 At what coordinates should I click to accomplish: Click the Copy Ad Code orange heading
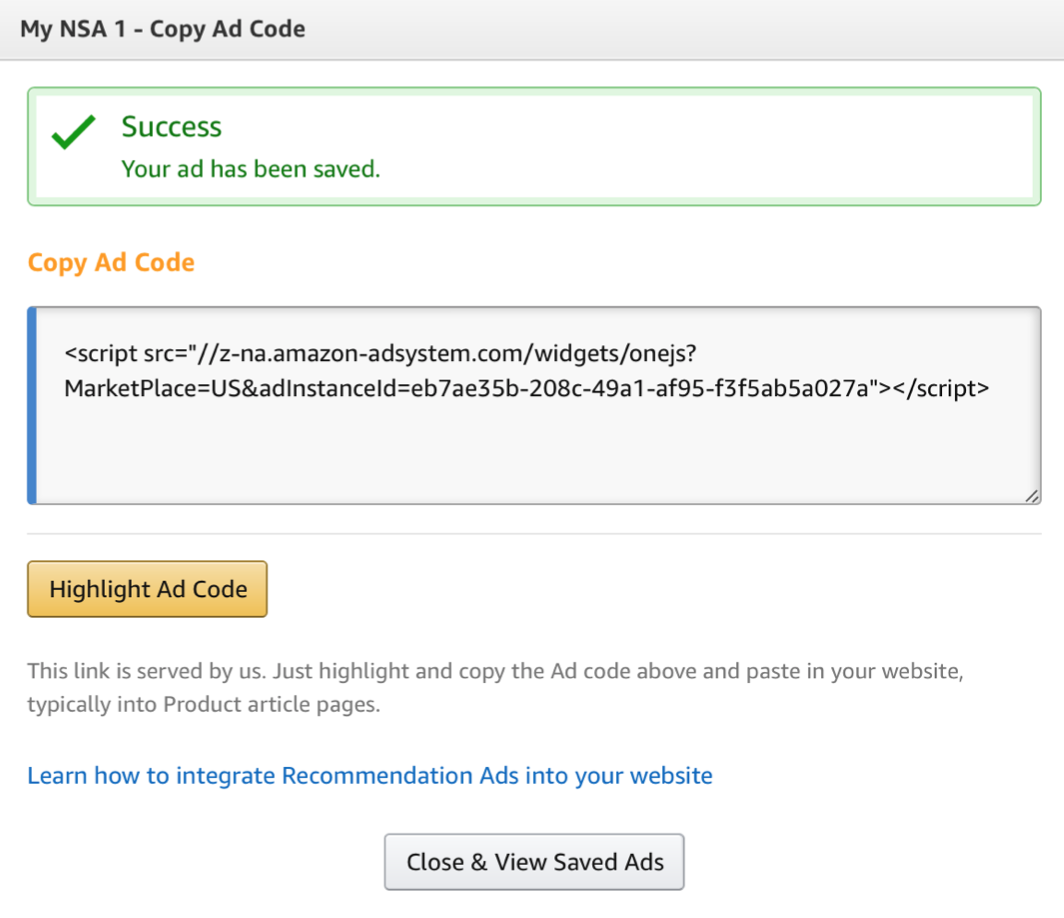(111, 263)
